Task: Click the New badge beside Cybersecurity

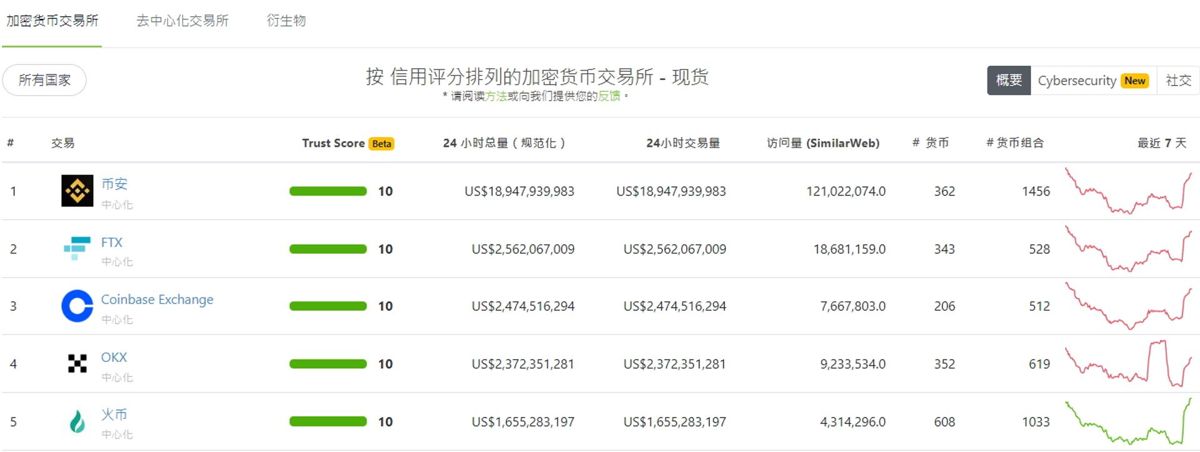Action: coord(1134,81)
